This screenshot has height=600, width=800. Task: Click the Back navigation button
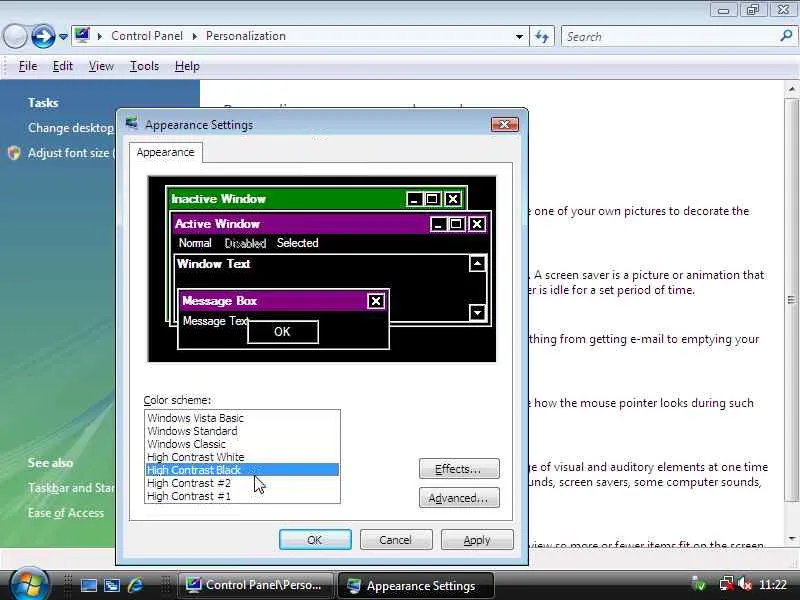tap(15, 37)
